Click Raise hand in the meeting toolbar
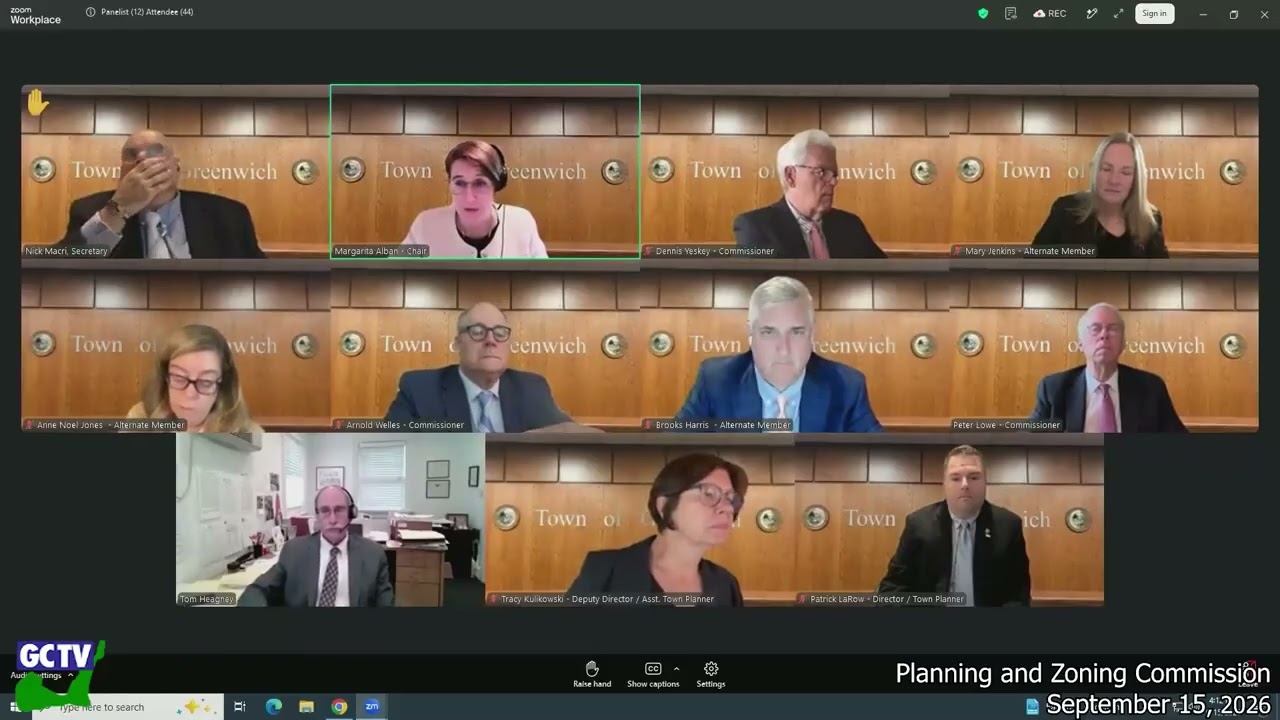The height and width of the screenshot is (720, 1280). pos(592,675)
